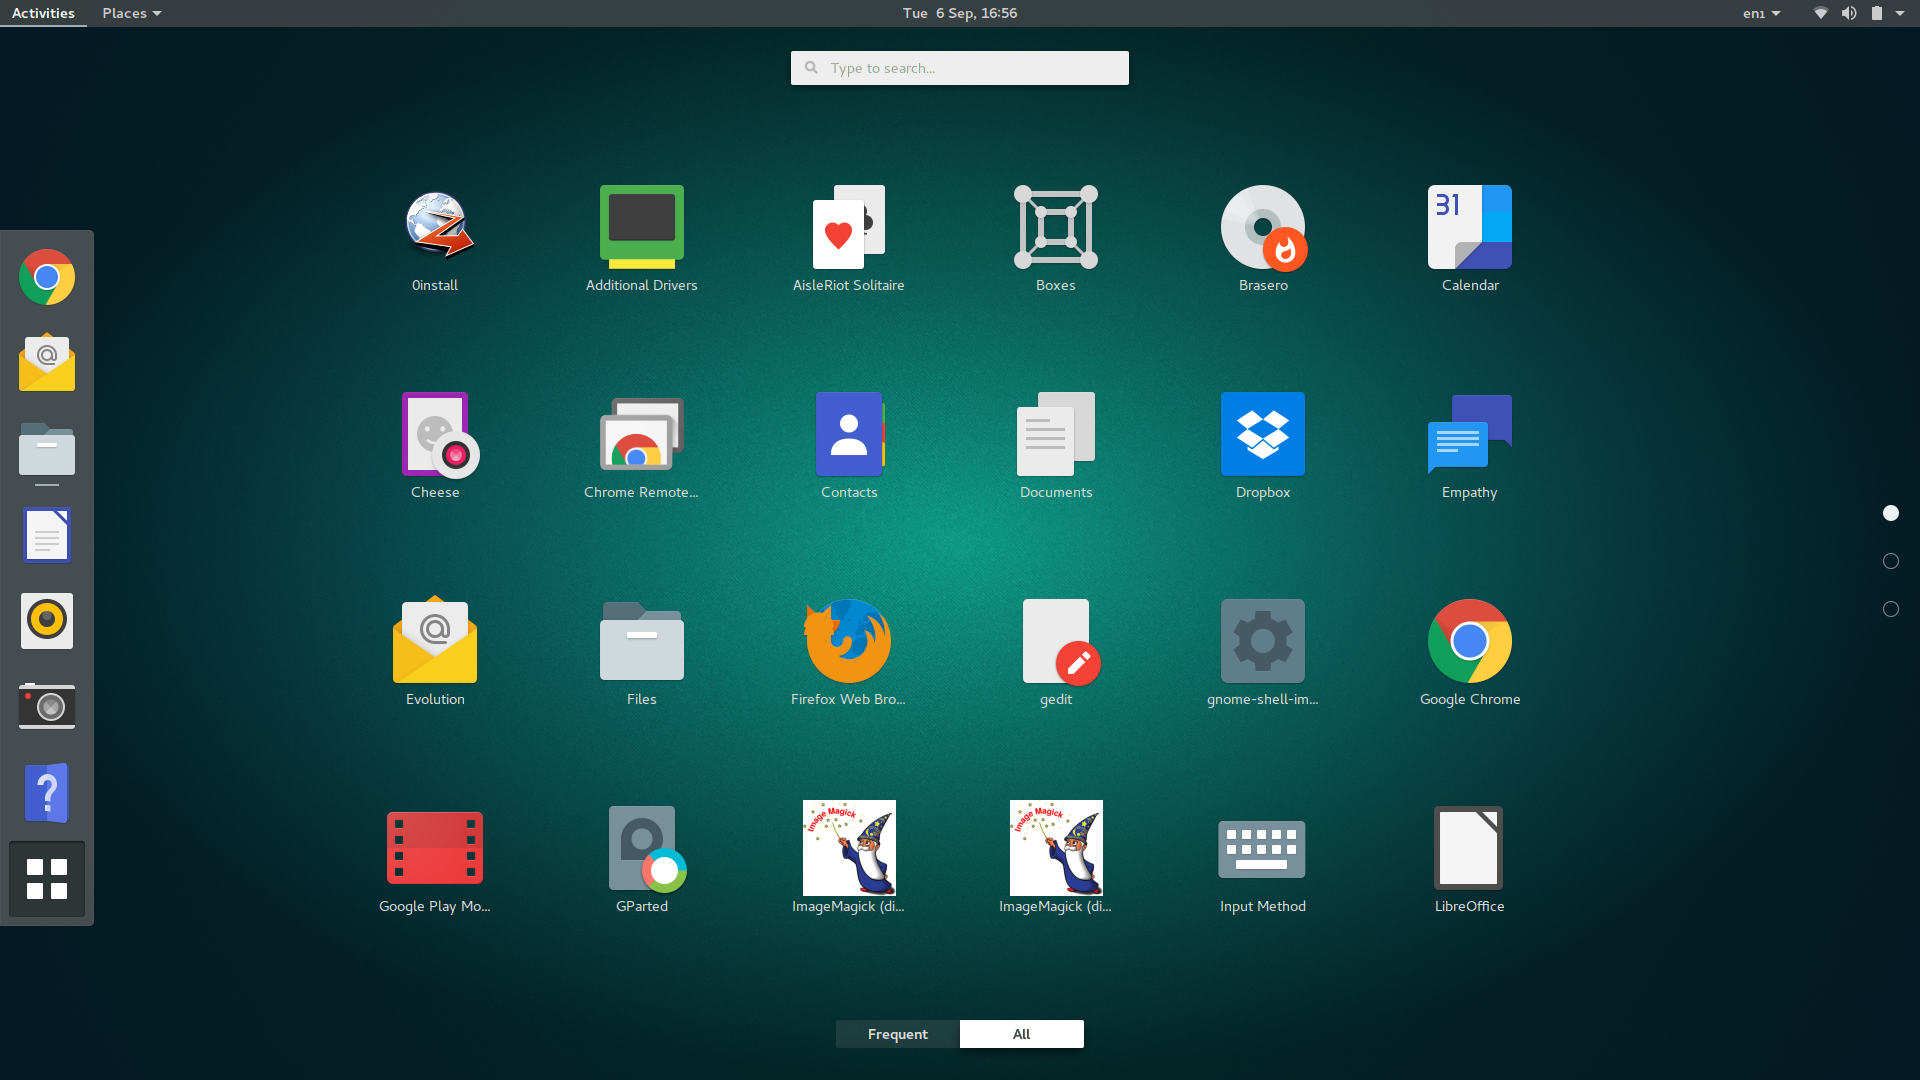
Task: Open the screenshot camera dock icon
Action: 47,706
